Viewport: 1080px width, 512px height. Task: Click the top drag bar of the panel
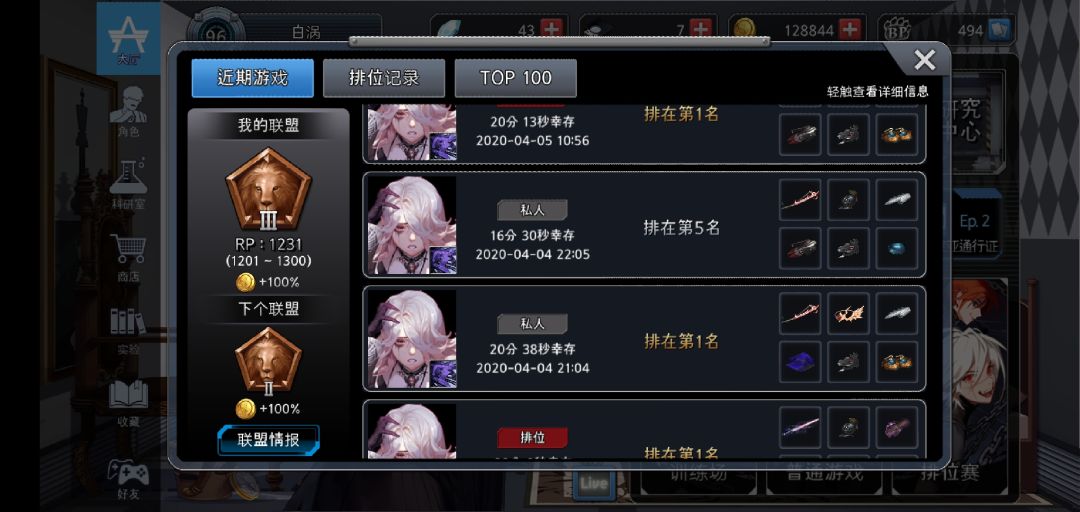559,41
